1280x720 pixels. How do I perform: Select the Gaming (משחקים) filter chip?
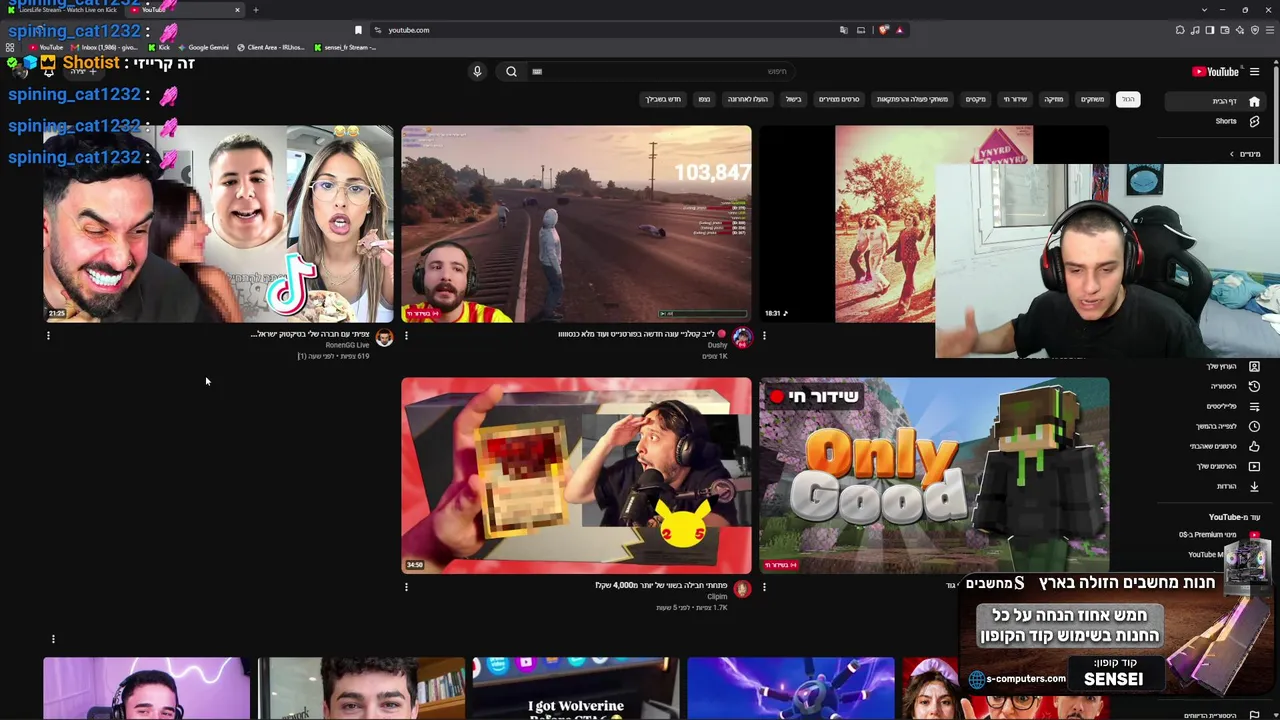(x=1092, y=99)
